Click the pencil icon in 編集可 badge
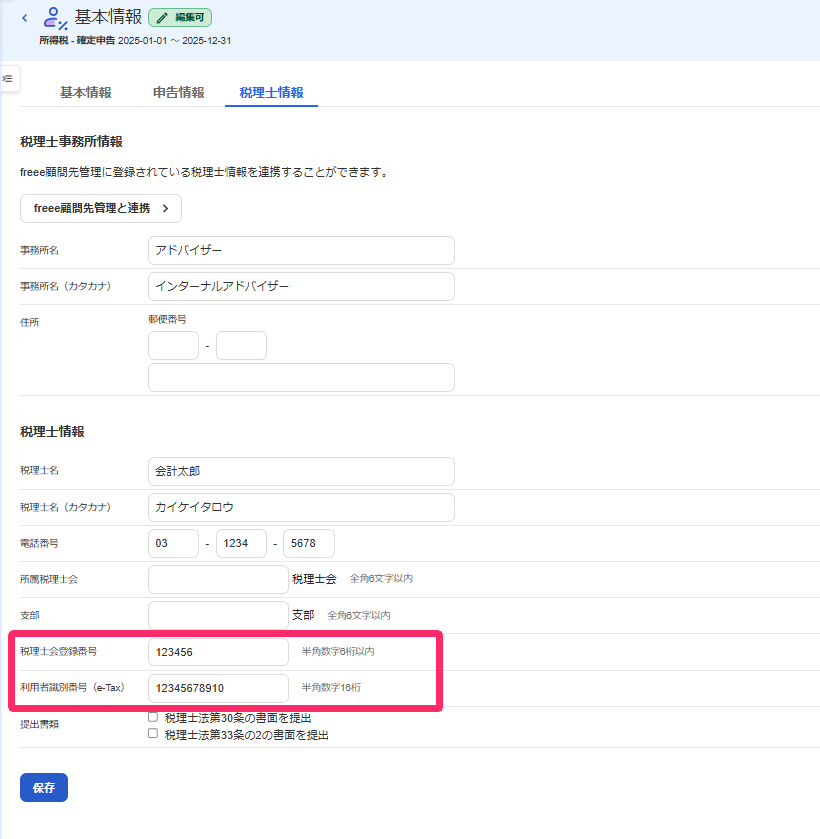Viewport: 820px width, 839px height. [162, 18]
